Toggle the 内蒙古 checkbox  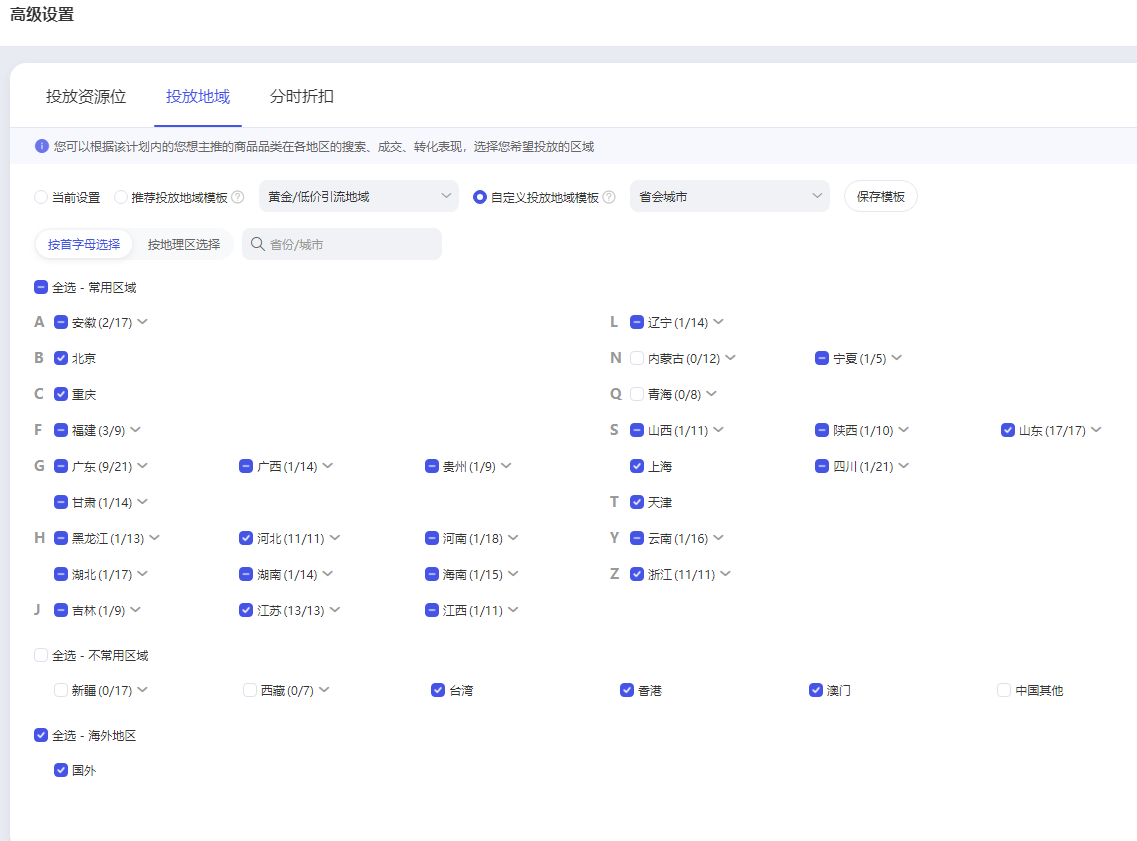click(x=637, y=358)
